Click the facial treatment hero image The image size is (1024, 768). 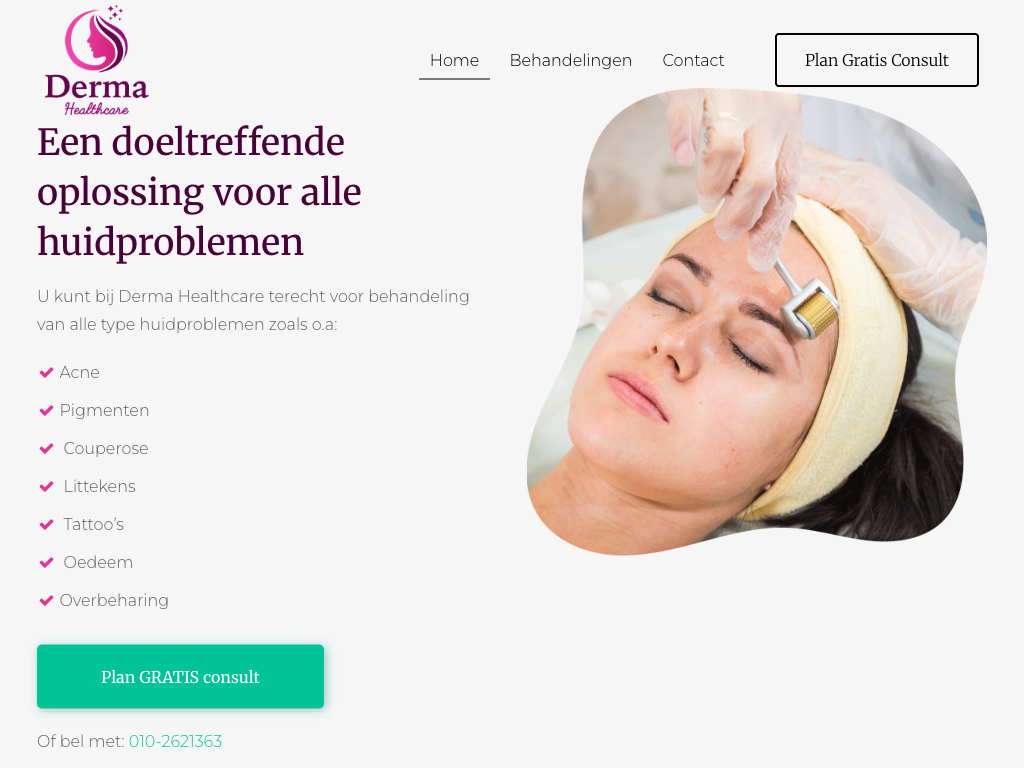[x=757, y=322]
